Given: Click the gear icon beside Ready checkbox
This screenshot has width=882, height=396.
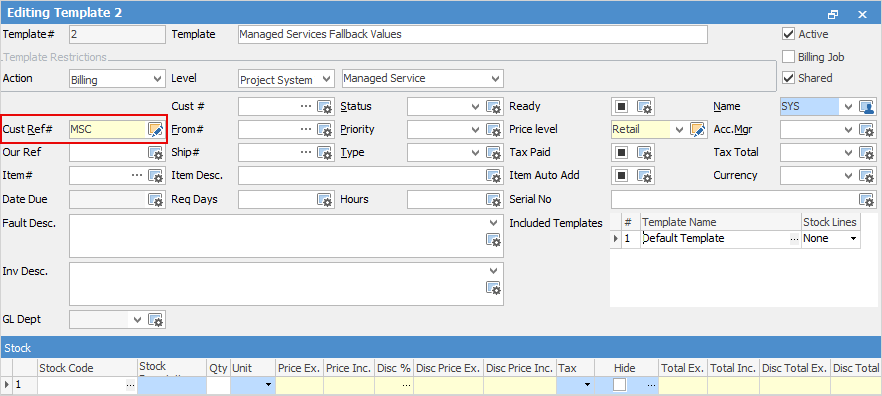Looking at the screenshot, I should (x=645, y=107).
